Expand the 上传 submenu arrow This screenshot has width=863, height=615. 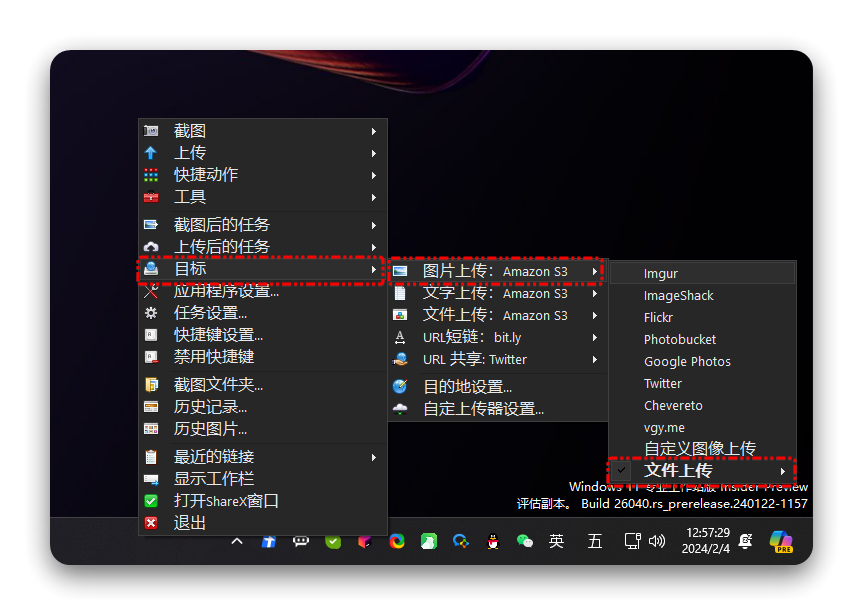374,154
